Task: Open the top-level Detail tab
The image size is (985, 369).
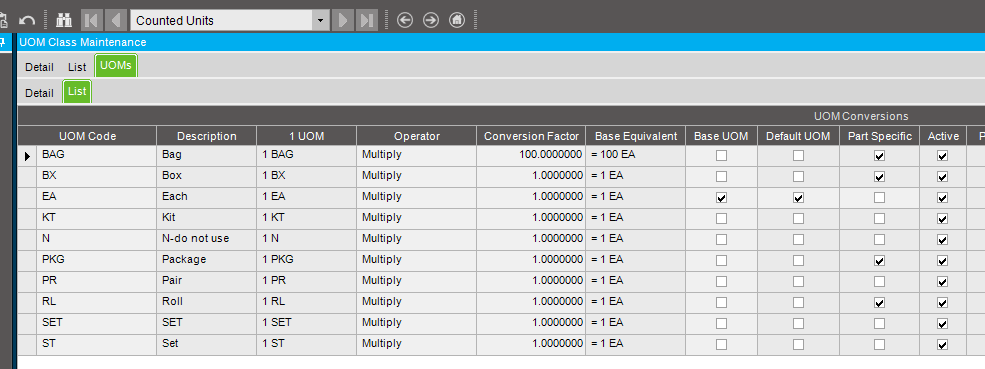Action: 39,67
